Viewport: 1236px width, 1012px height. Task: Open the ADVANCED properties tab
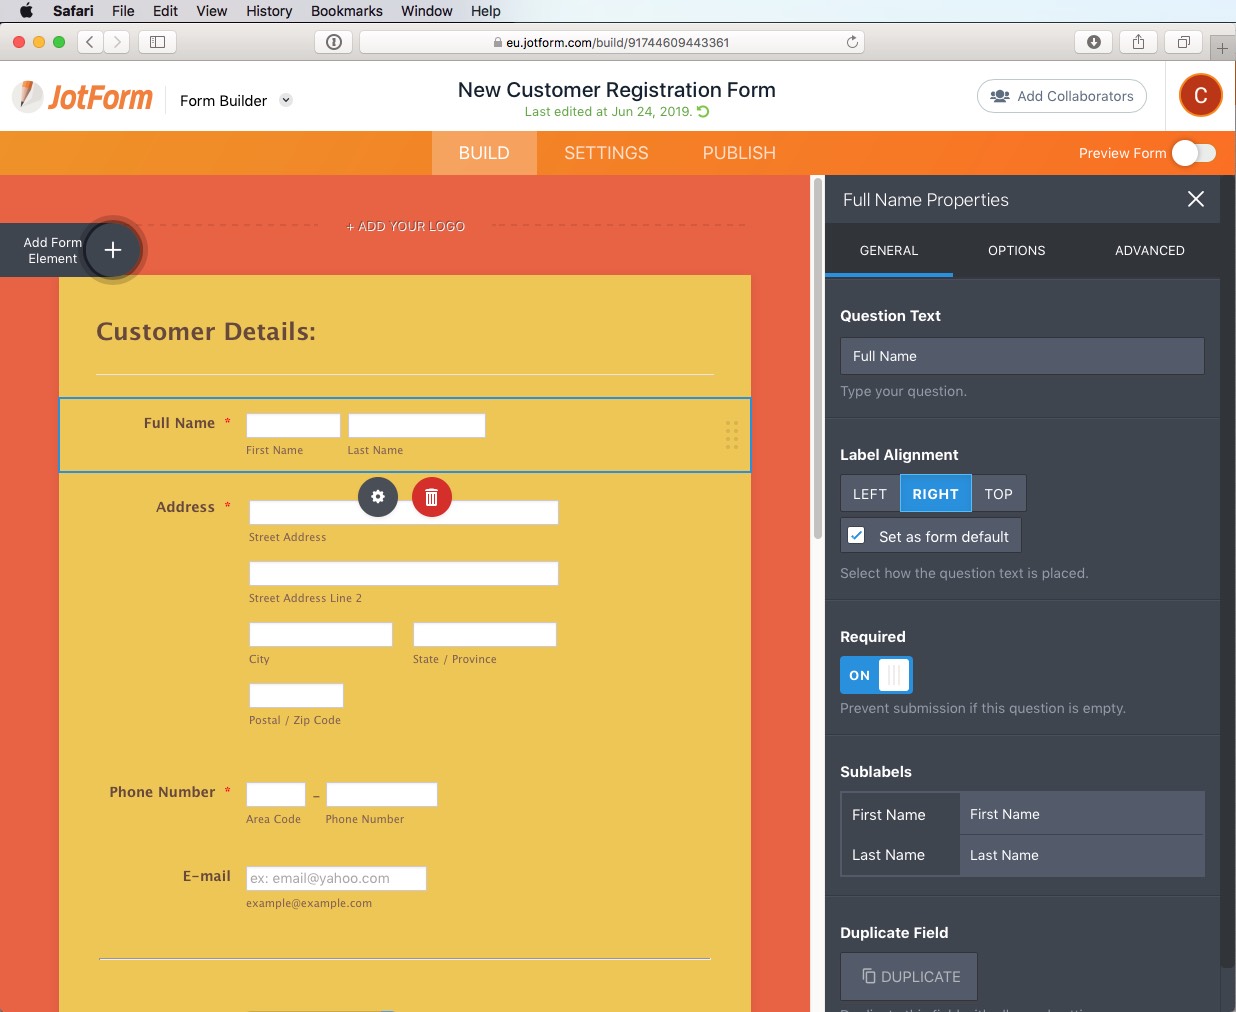1150,250
